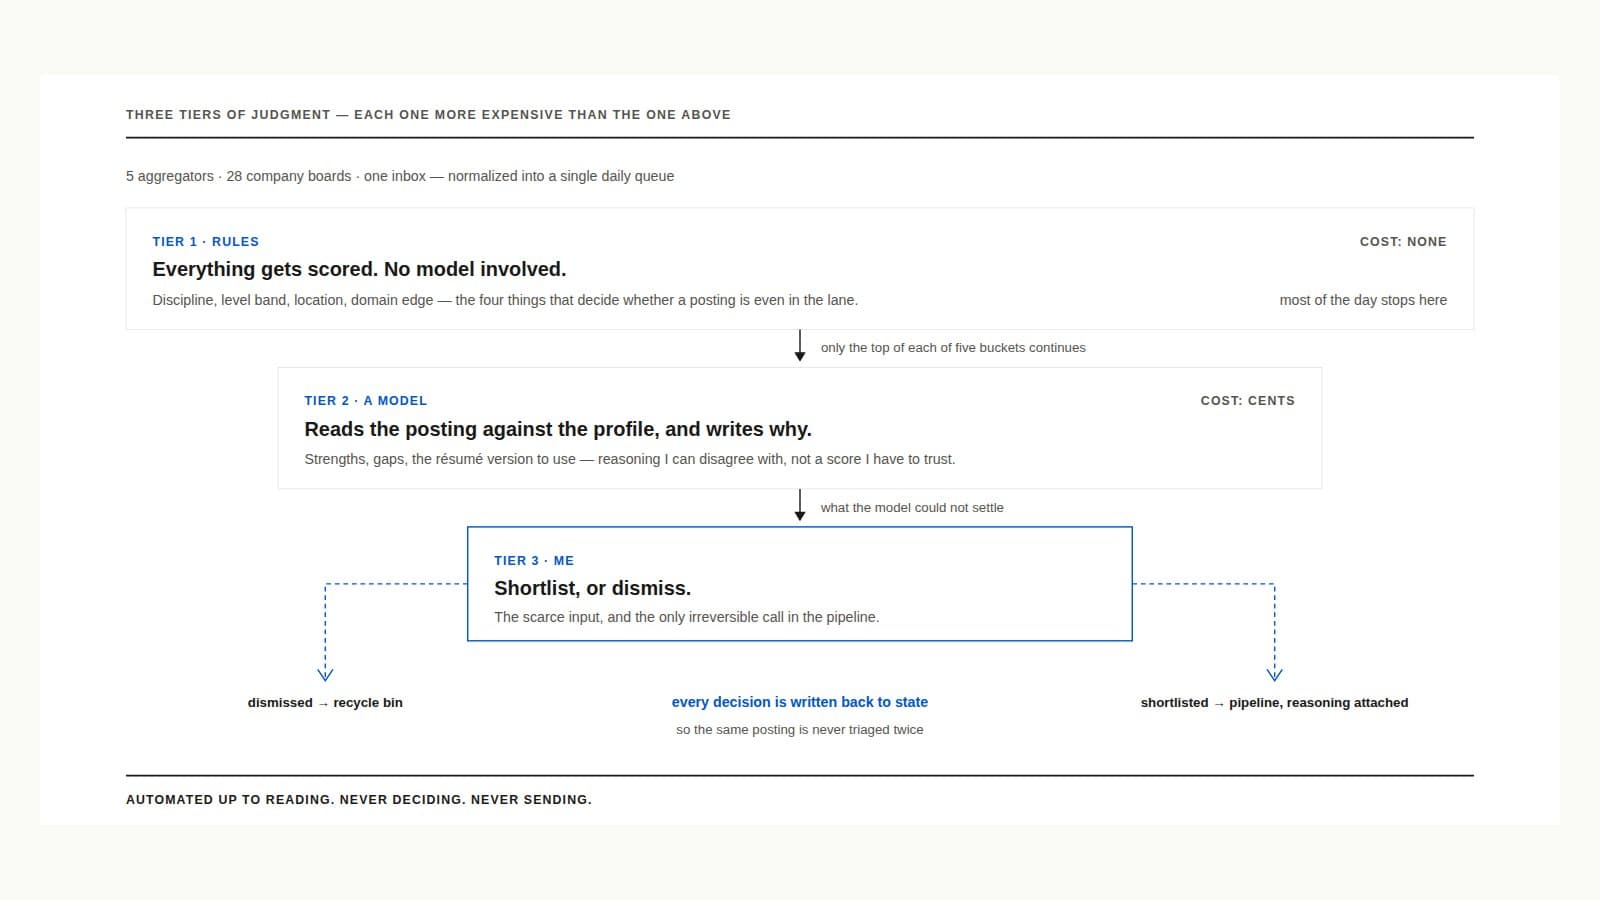Click 'COST: NONE' label
Viewport: 1600px width, 900px height.
[x=1403, y=242]
